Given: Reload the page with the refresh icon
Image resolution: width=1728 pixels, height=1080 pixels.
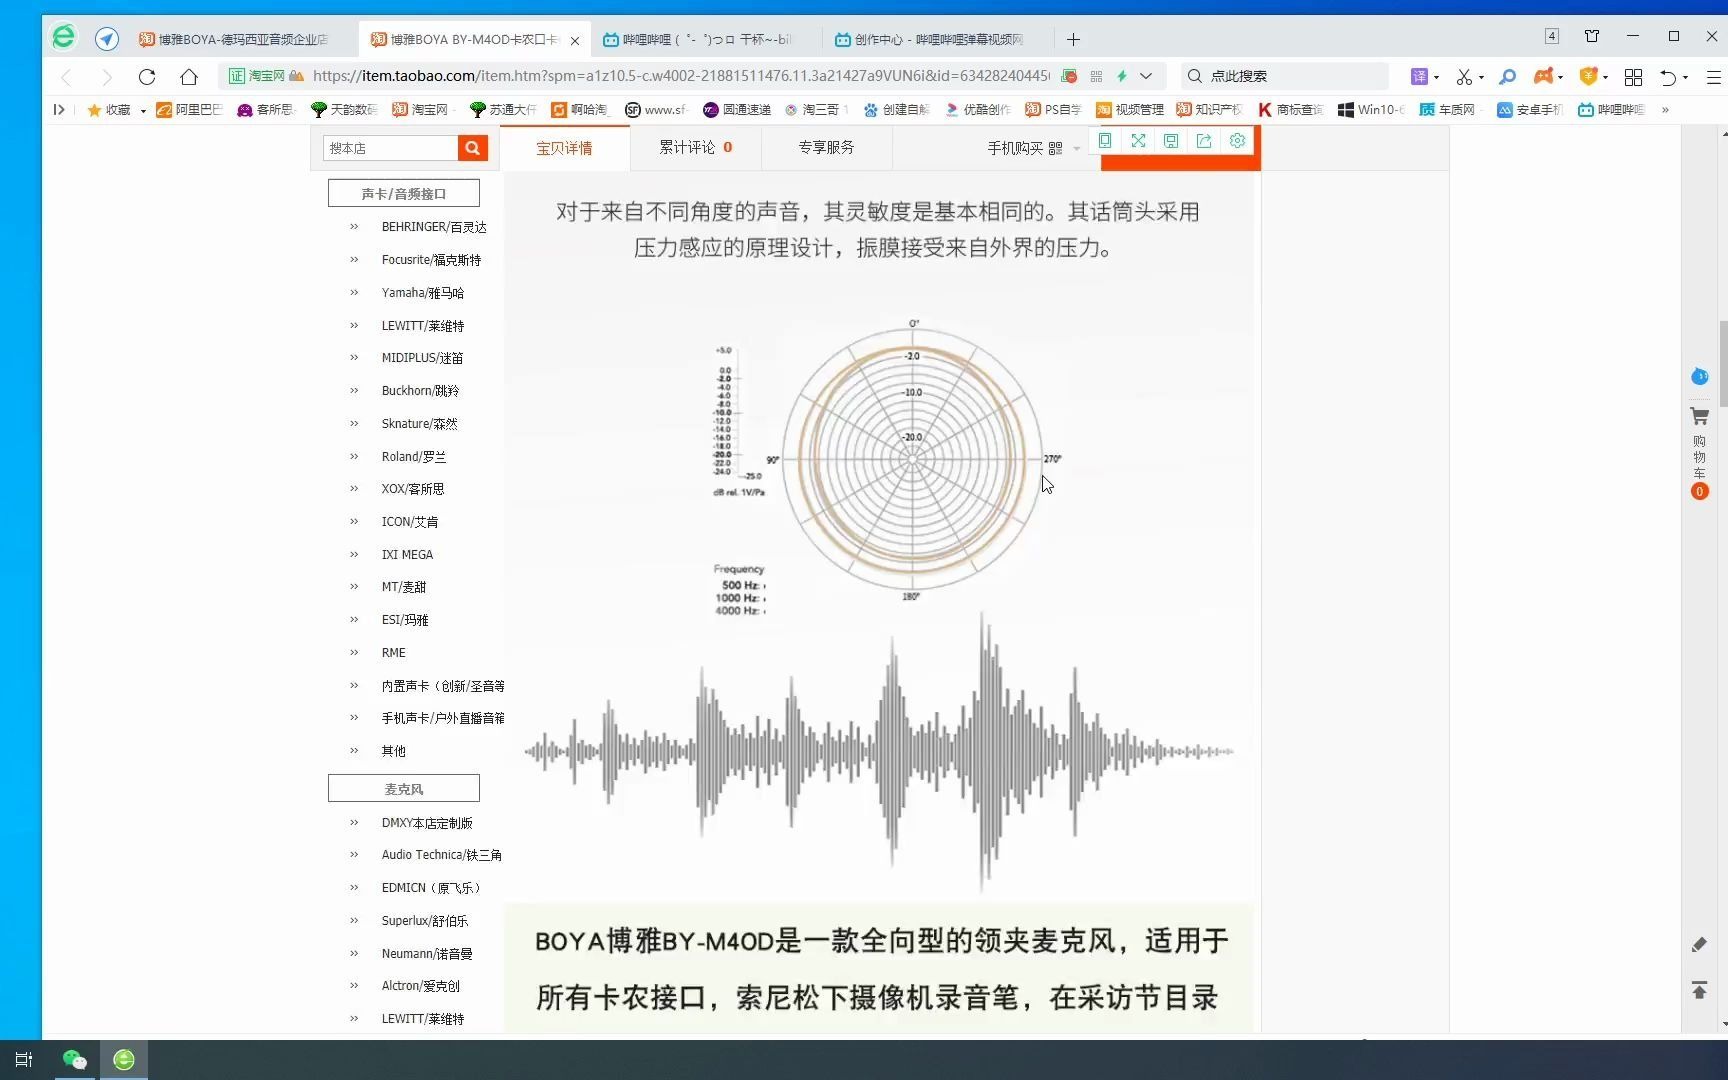Looking at the screenshot, I should (147, 76).
